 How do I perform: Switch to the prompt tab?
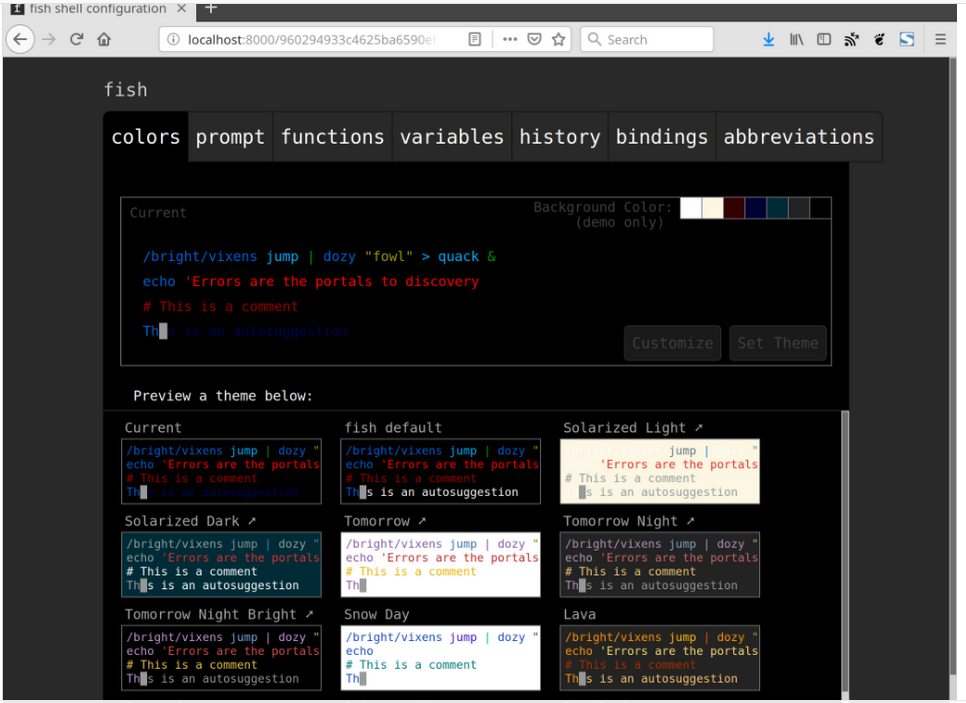(230, 137)
